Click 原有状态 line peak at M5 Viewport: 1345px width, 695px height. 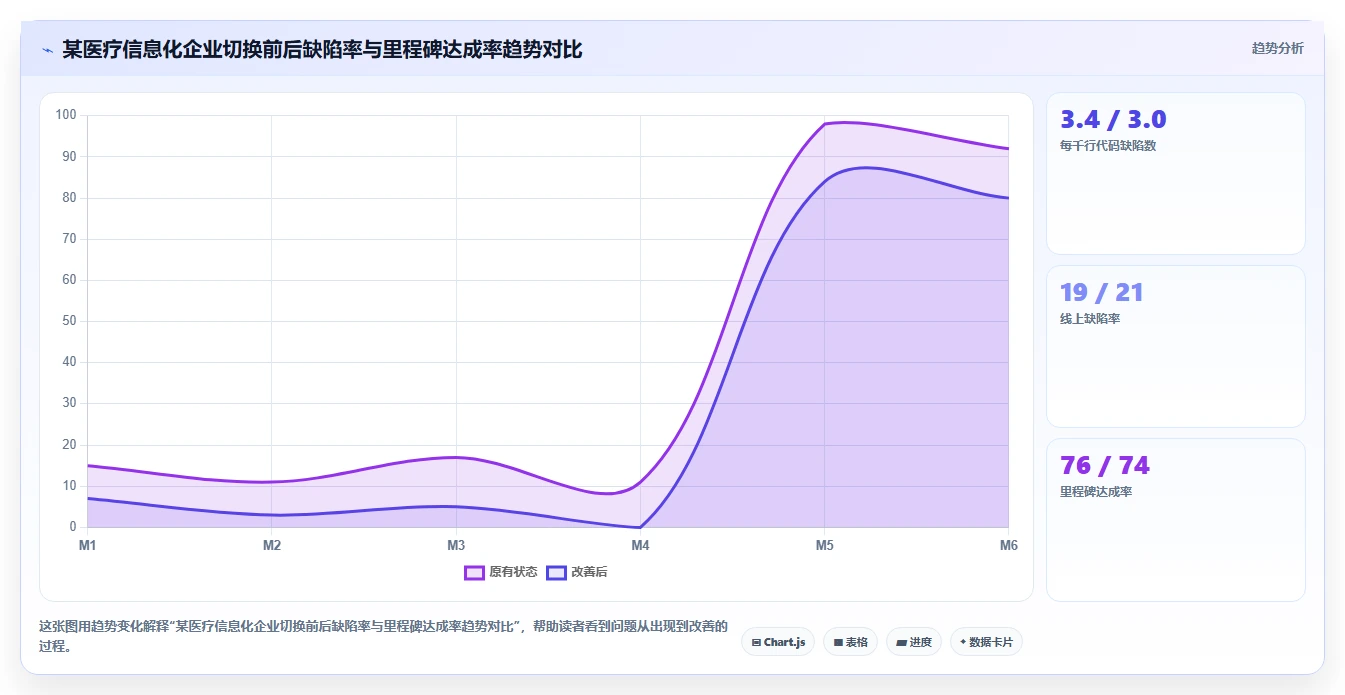tap(824, 124)
